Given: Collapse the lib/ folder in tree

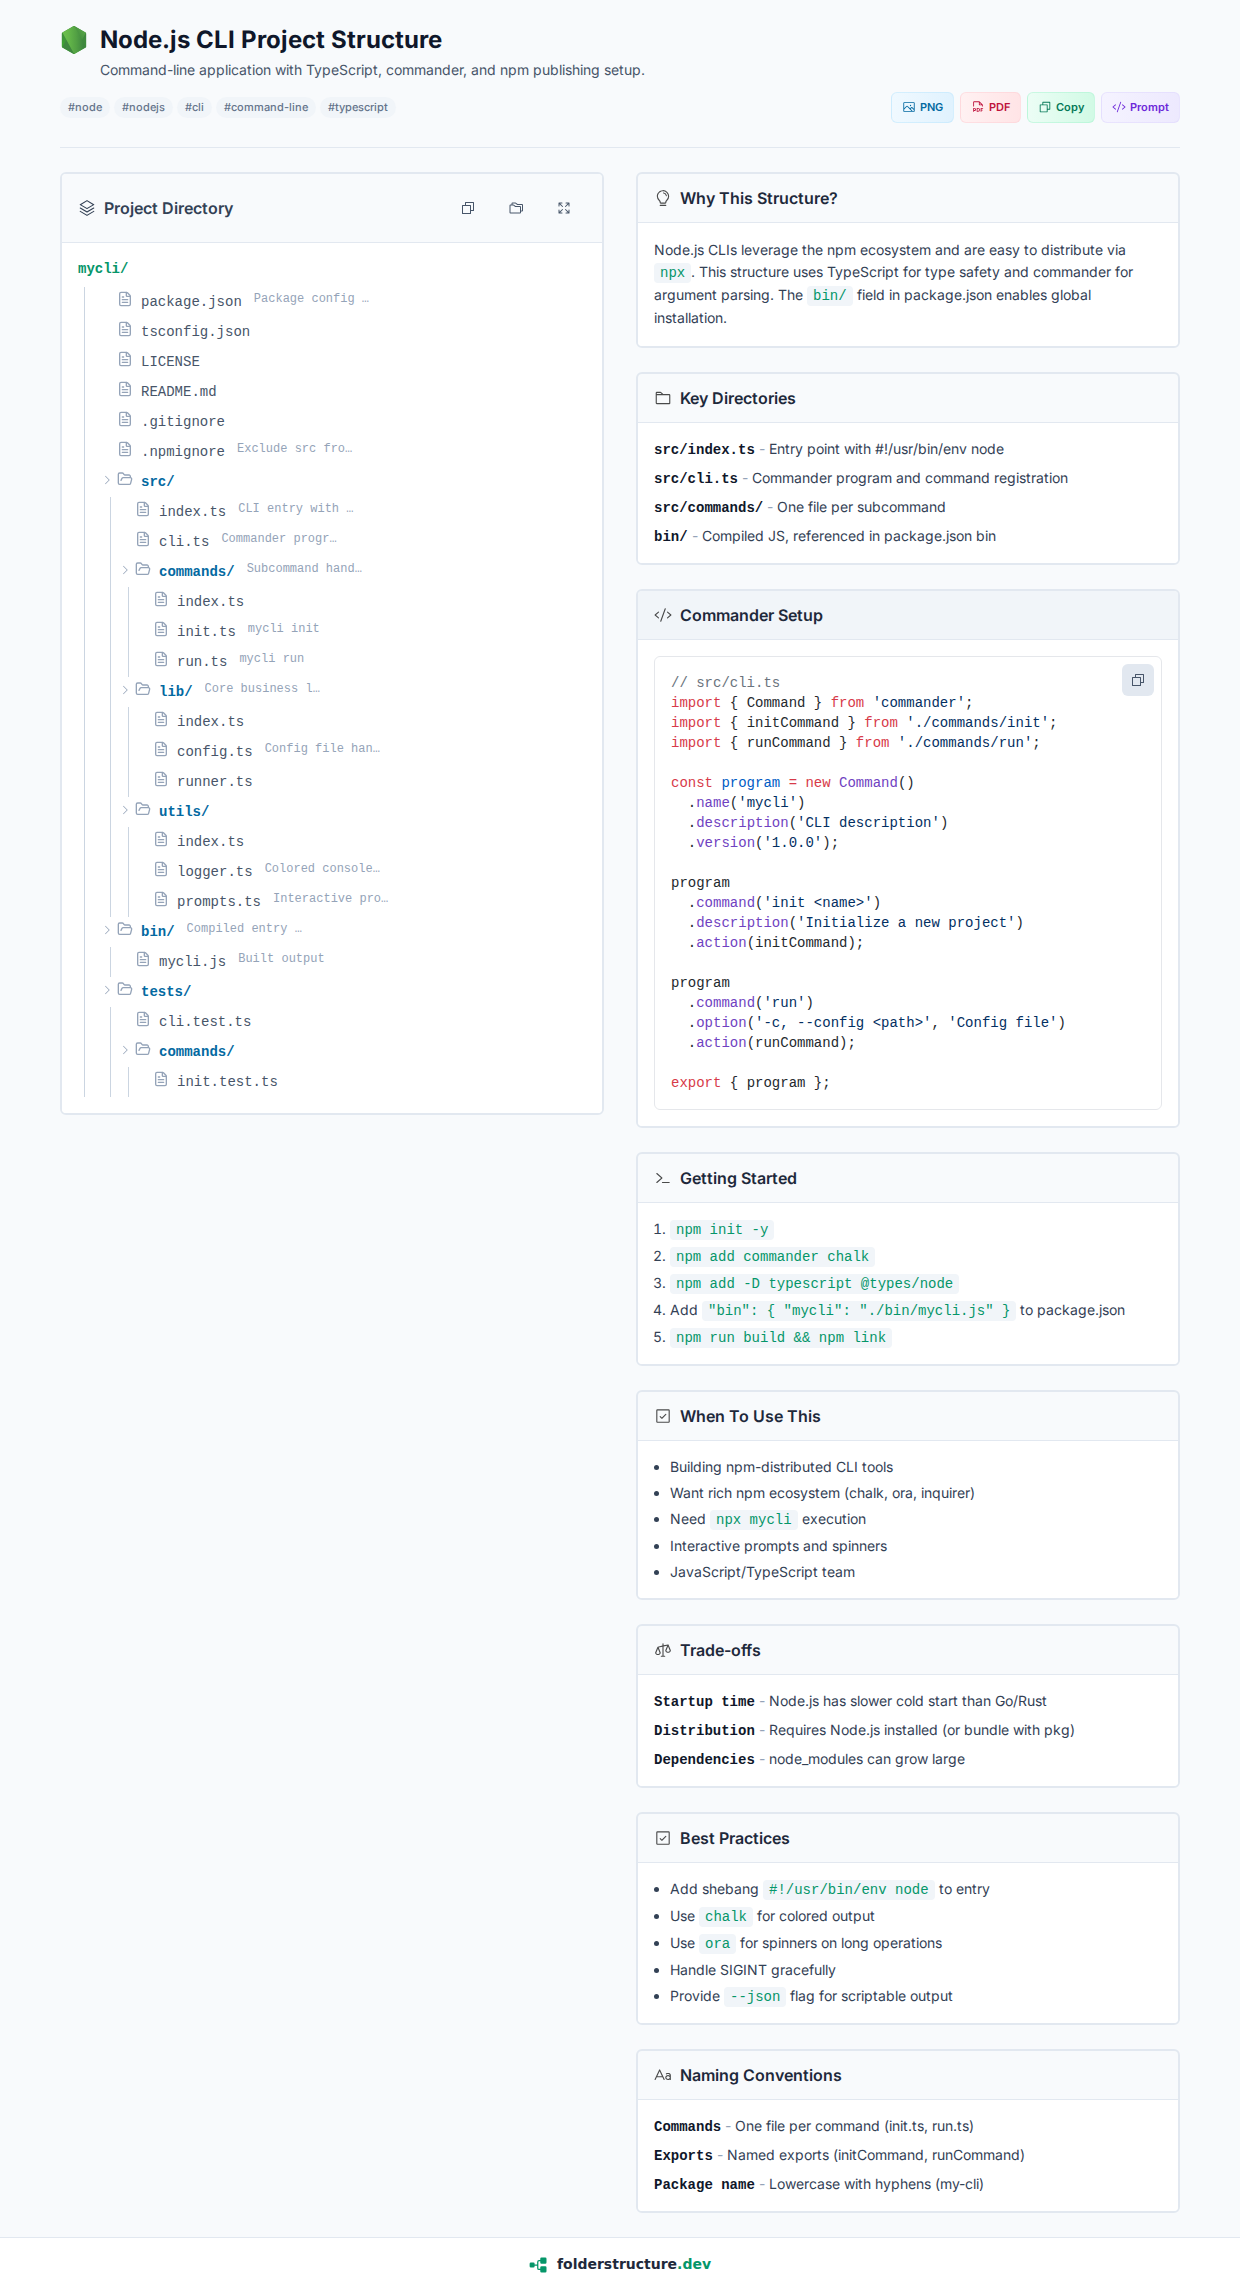Looking at the screenshot, I should coord(125,690).
